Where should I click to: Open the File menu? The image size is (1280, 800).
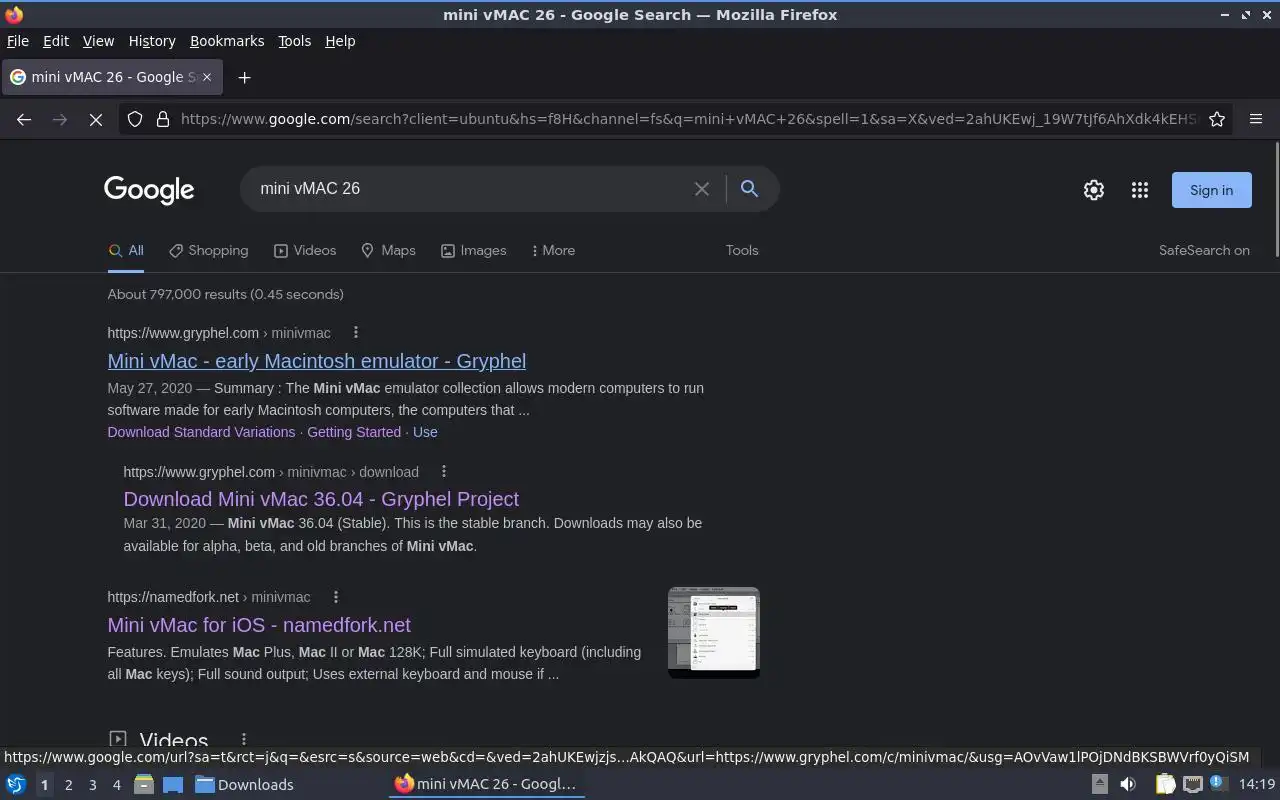click(17, 41)
